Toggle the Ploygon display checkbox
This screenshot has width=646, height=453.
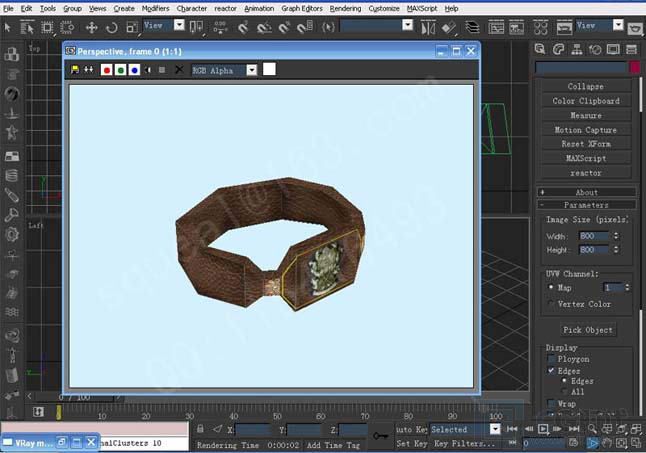[x=552, y=359]
